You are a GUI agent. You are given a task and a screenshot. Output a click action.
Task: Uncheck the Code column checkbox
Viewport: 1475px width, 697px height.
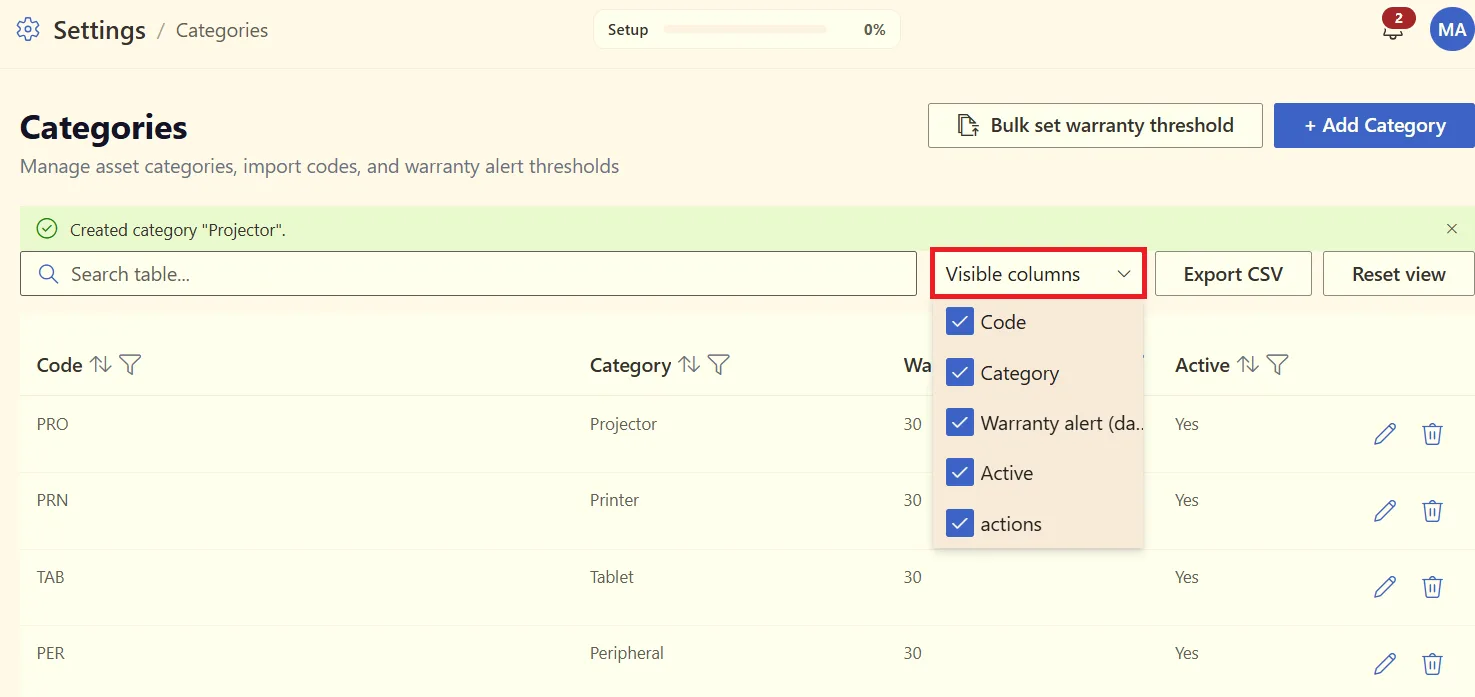(960, 322)
